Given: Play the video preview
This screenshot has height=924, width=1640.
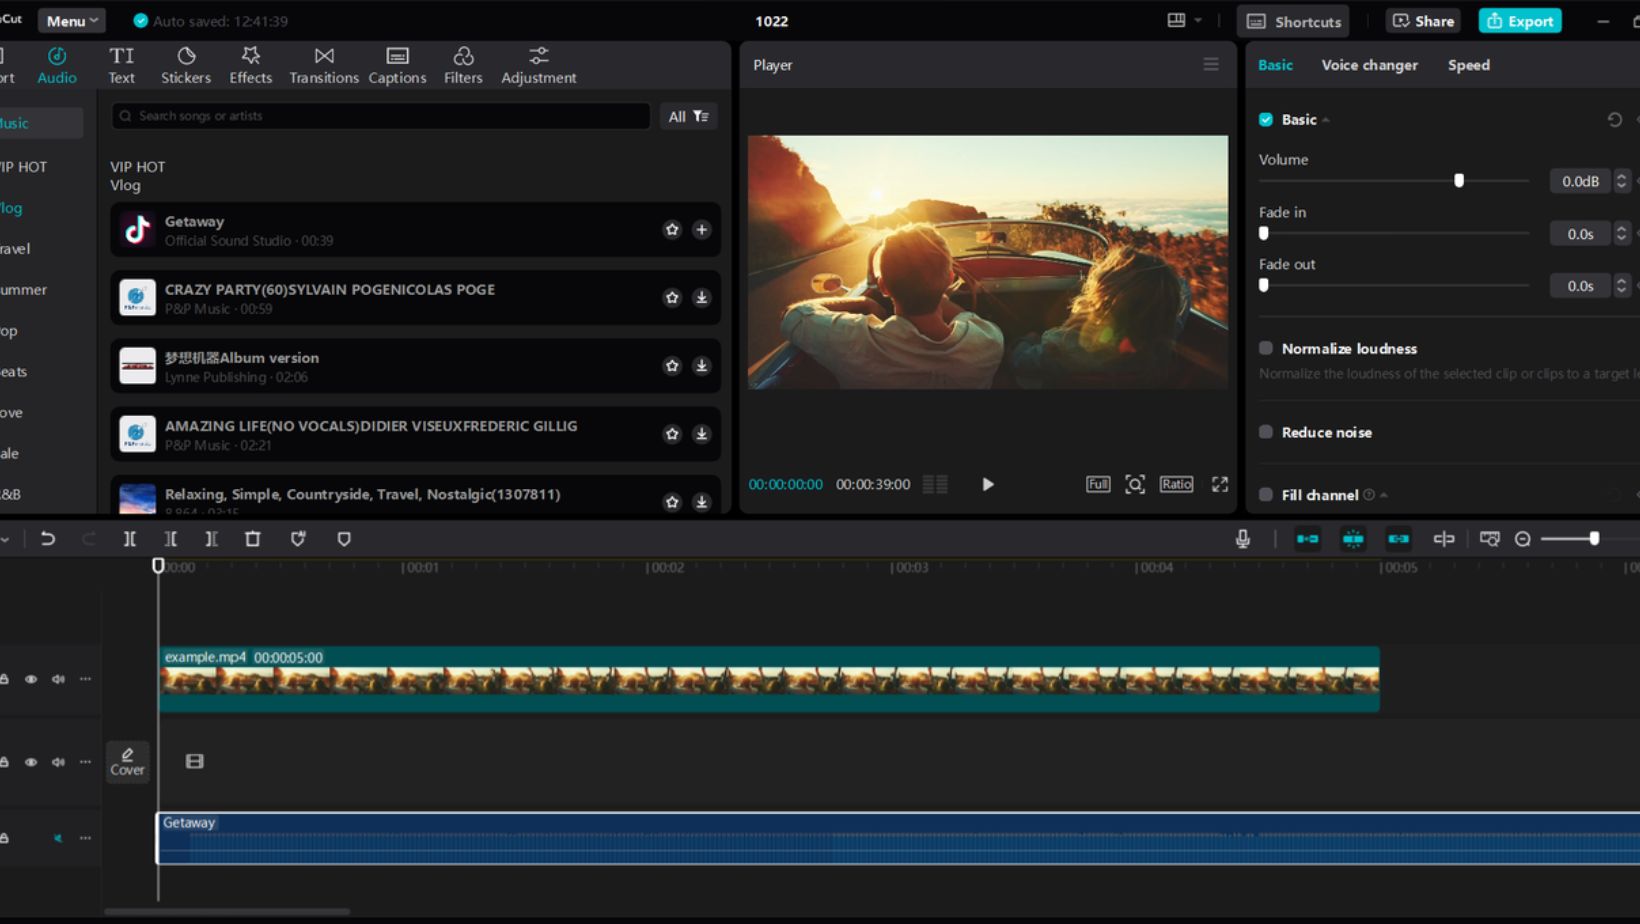Looking at the screenshot, I should click(x=988, y=484).
